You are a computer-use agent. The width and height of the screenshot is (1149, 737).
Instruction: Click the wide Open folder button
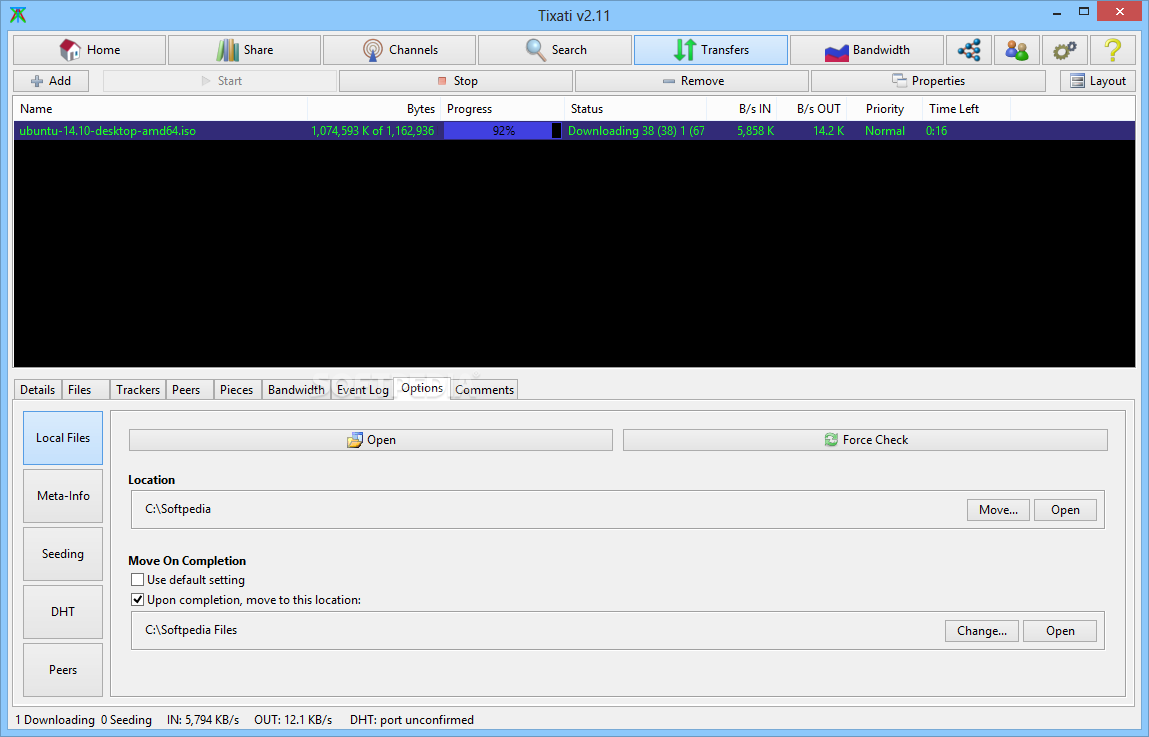(371, 440)
